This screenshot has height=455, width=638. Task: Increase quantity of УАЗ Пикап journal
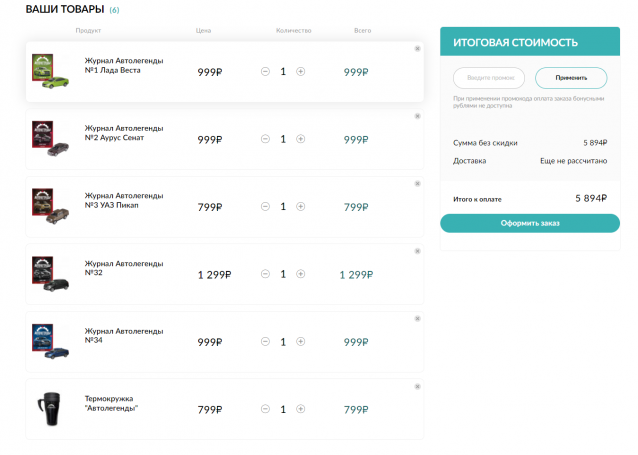301,207
